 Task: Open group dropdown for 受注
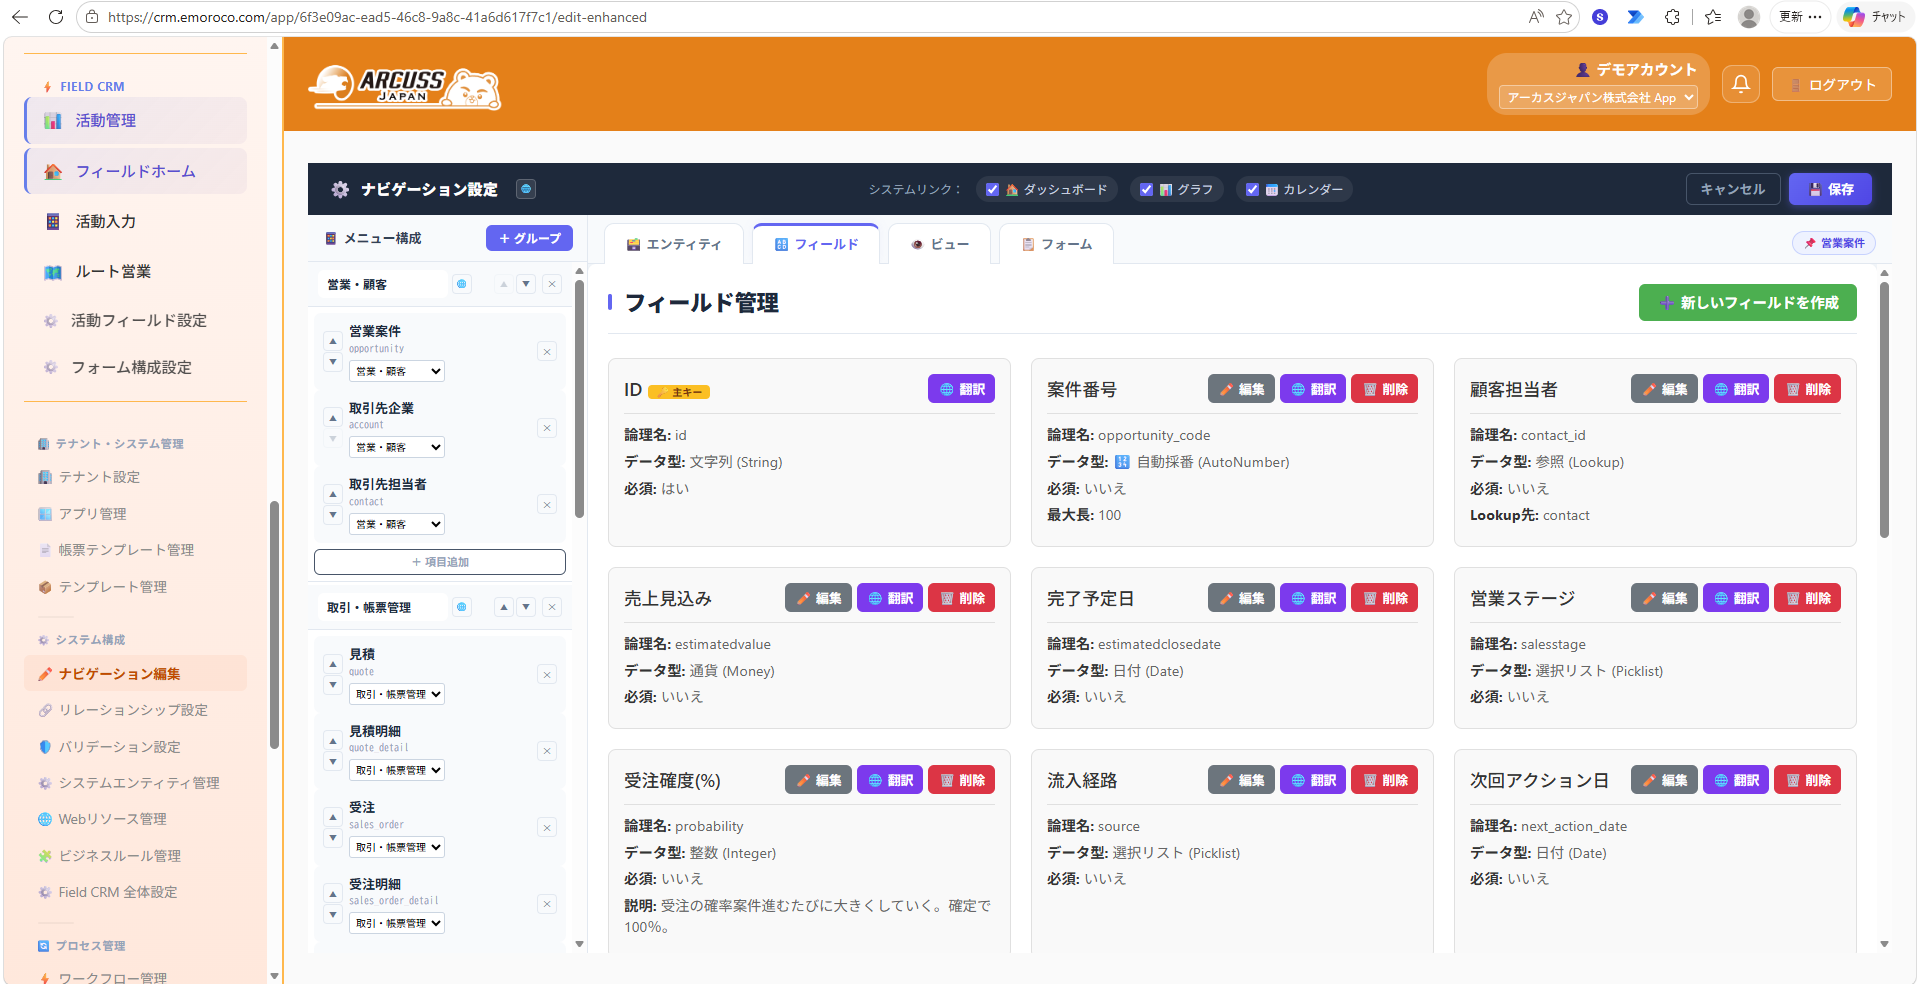point(397,847)
